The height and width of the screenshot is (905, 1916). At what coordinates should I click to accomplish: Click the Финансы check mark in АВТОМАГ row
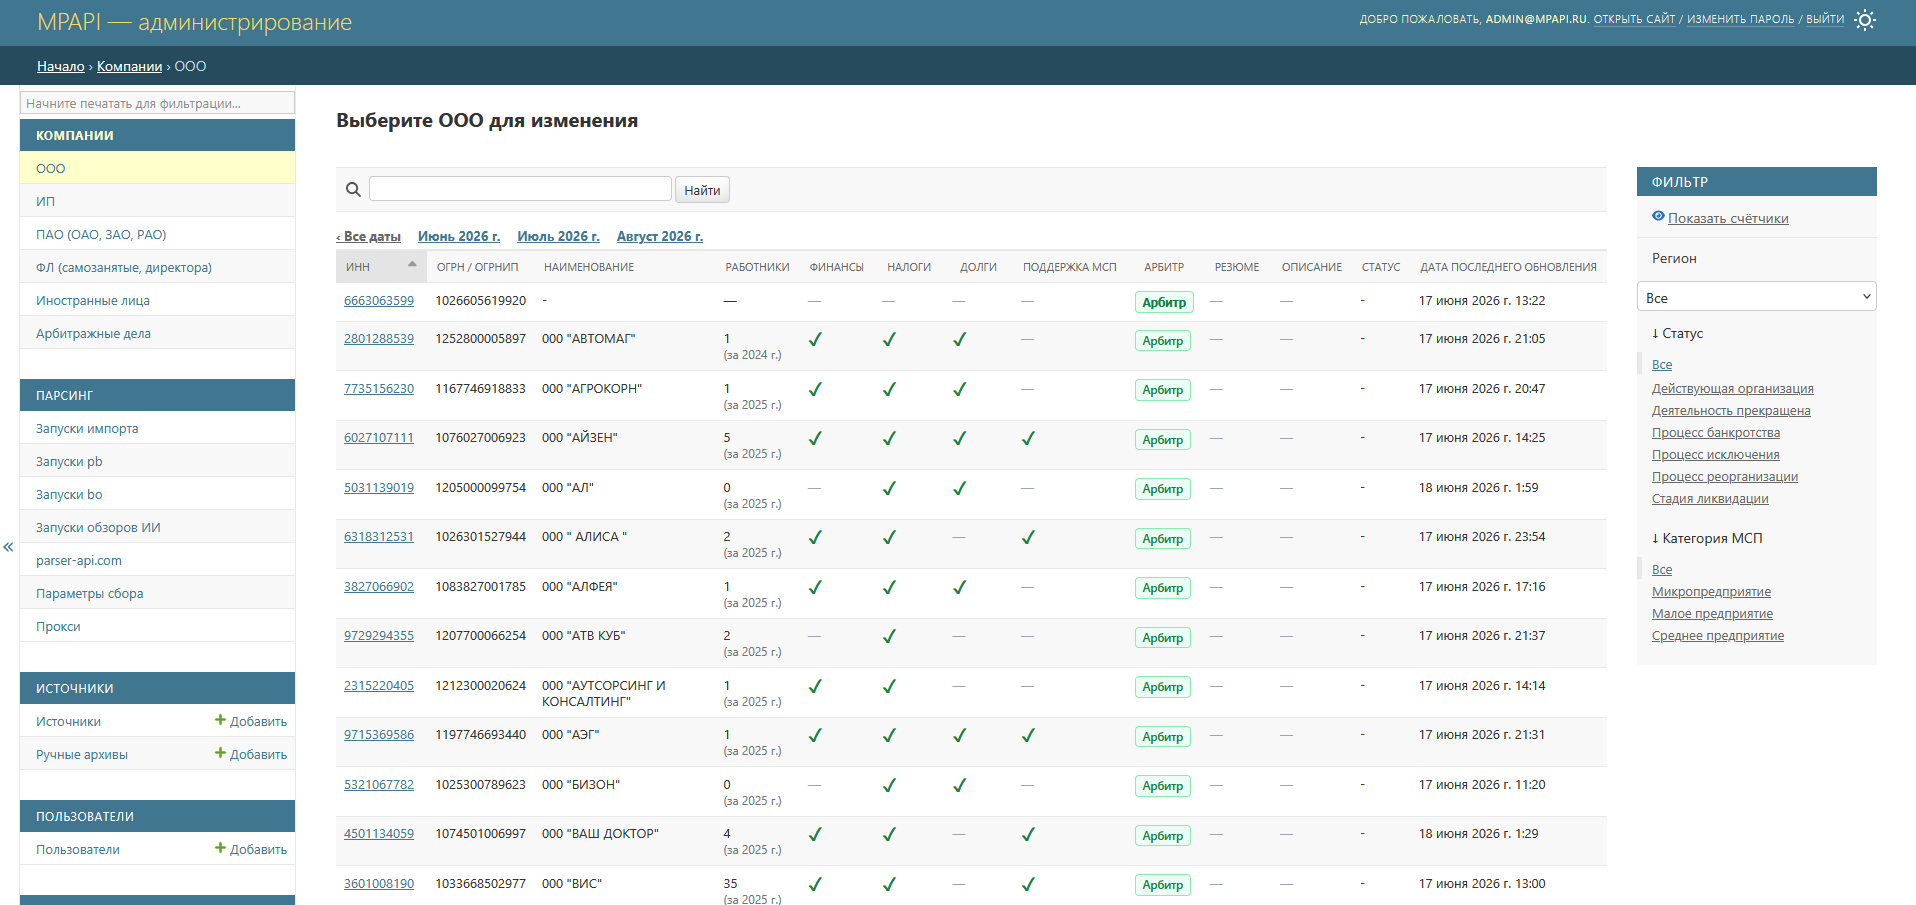pyautogui.click(x=815, y=339)
